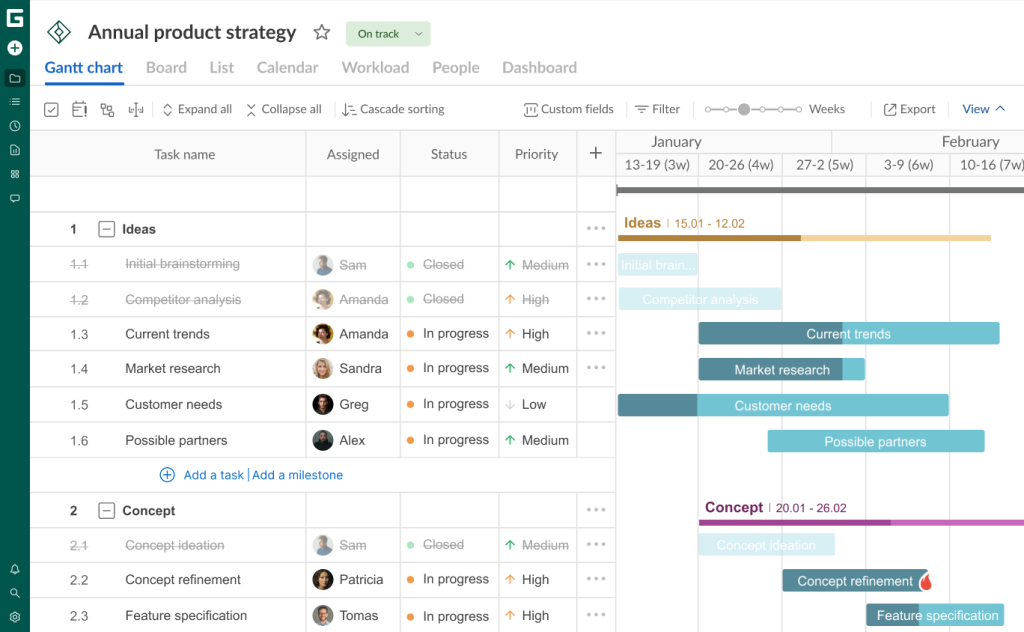This screenshot has height=632, width=1024.
Task: Open the View dropdown menu
Action: pos(983,108)
